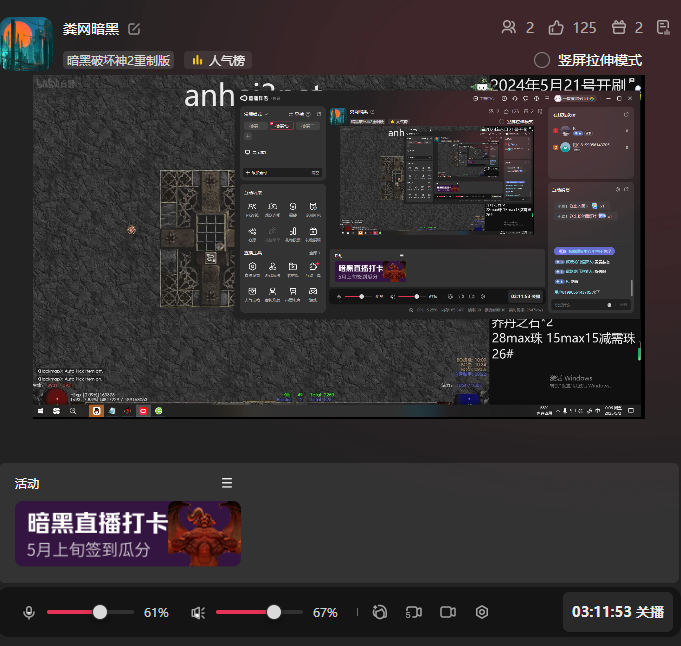The height and width of the screenshot is (646, 681).
Task: Click the stream title 粪网暗黑
Action: click(91, 29)
